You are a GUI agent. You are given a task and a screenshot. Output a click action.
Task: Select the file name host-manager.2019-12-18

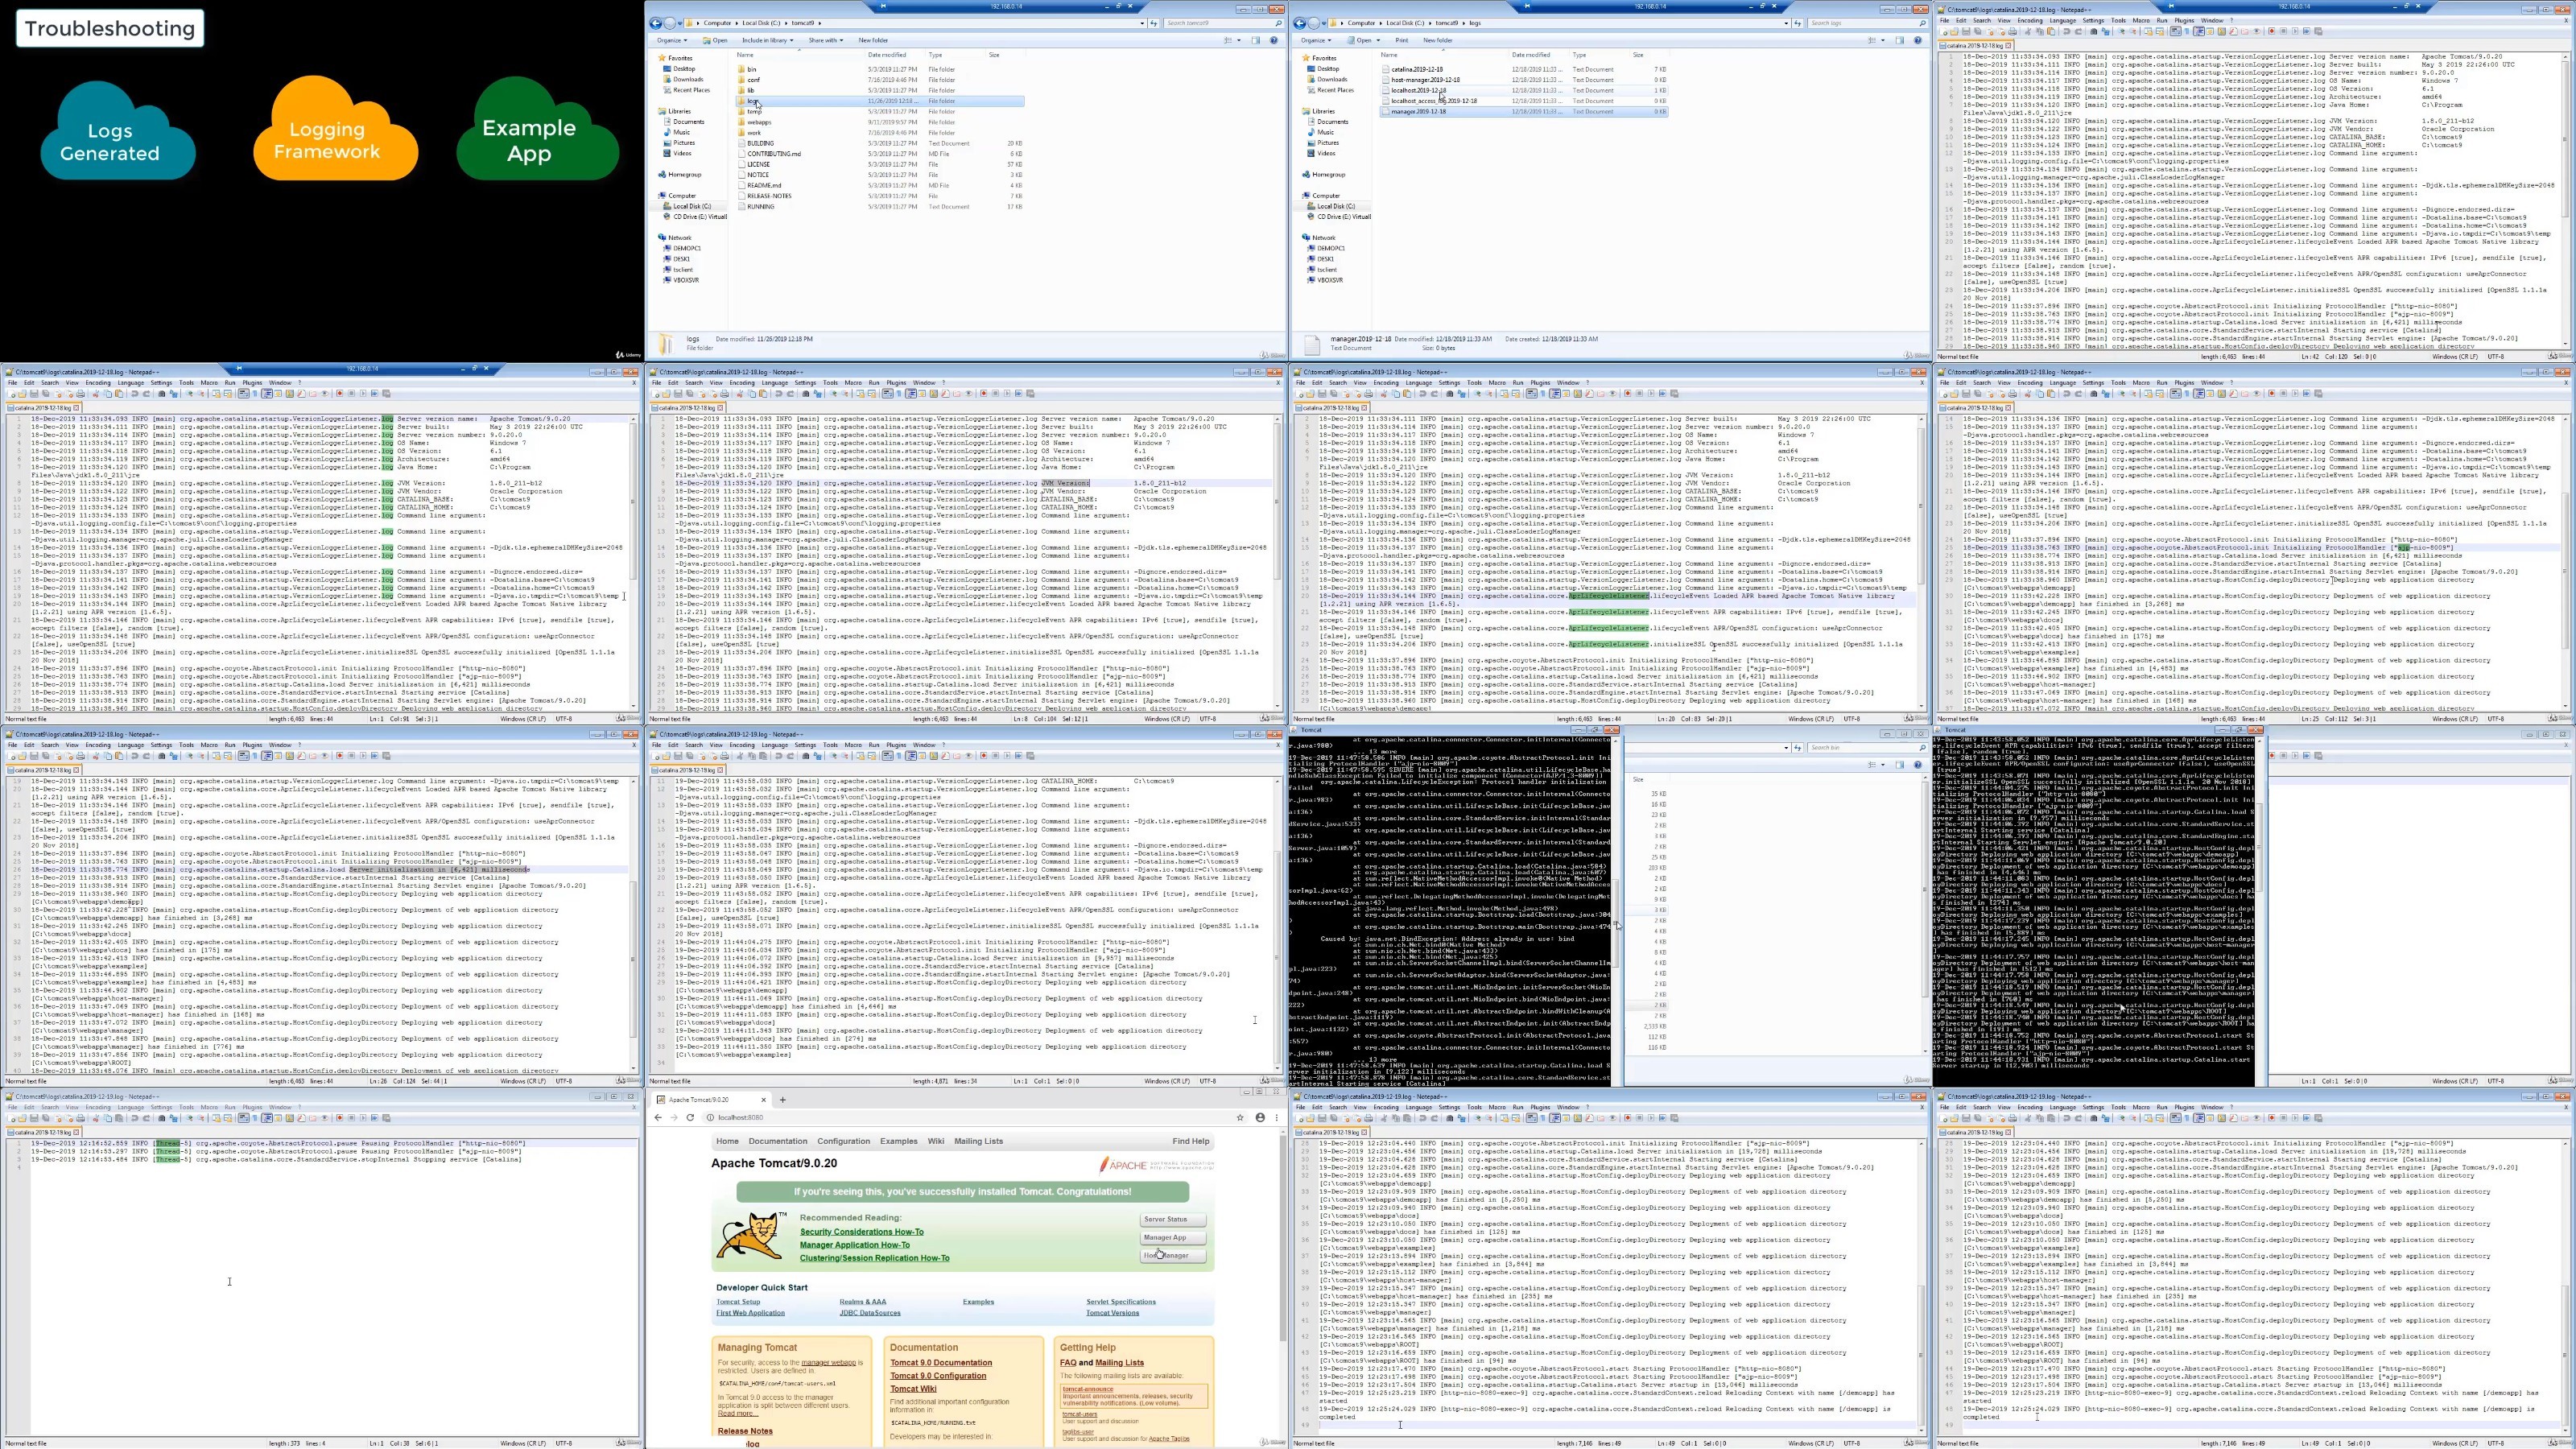[x=1425, y=80]
